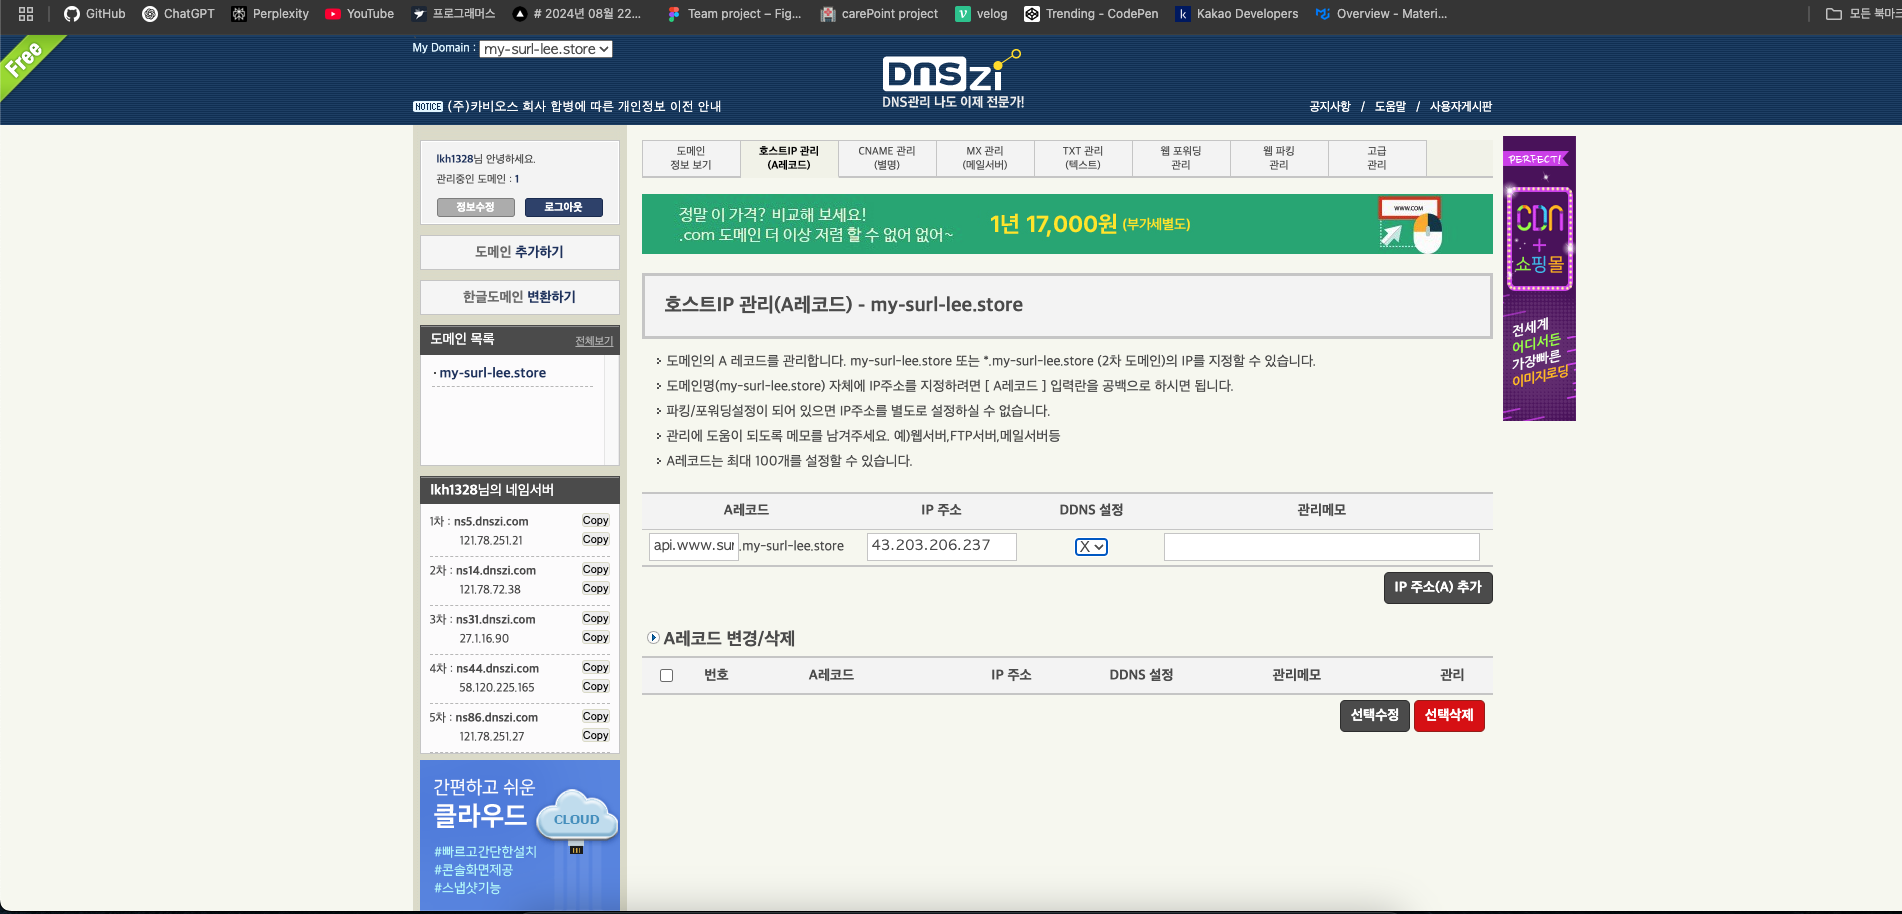Screen dimensions: 1902x914
Task: Open the Perplexity bookmark
Action: pos(270,14)
